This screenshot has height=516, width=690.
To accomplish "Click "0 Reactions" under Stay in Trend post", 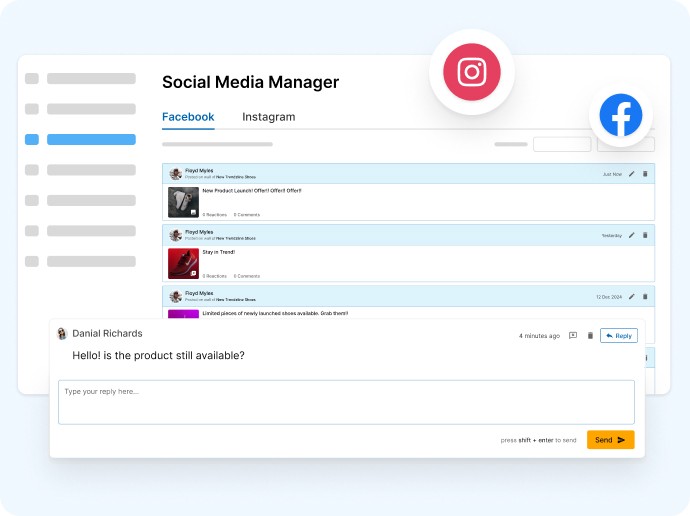I will pos(215,276).
